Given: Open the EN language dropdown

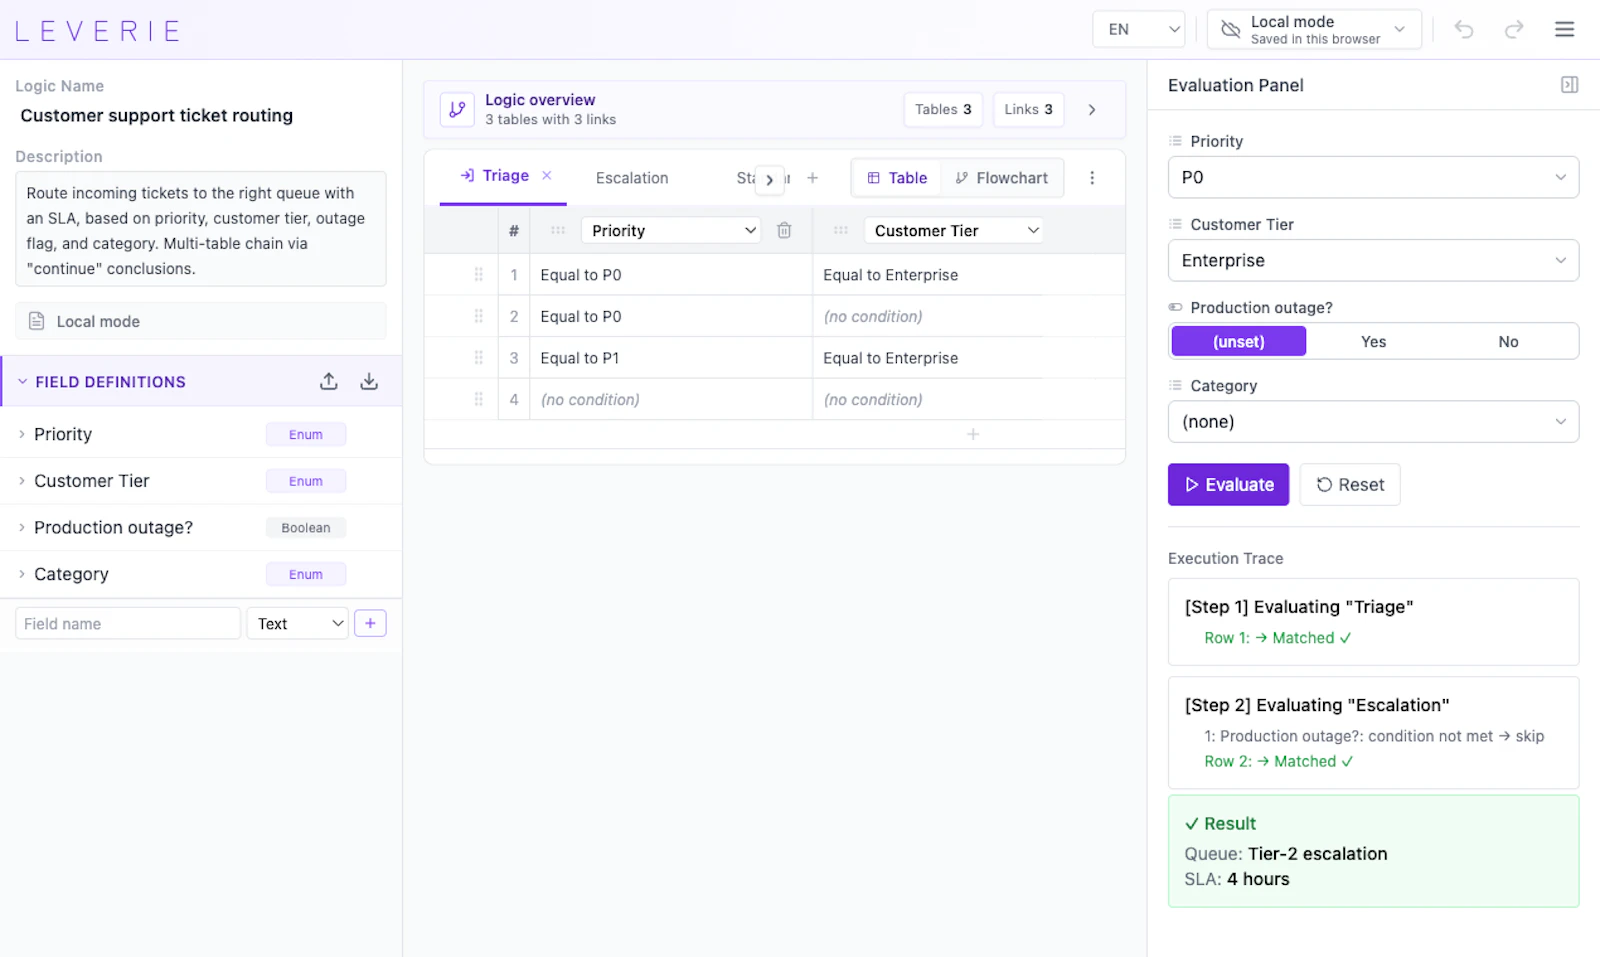Looking at the screenshot, I should [x=1139, y=29].
